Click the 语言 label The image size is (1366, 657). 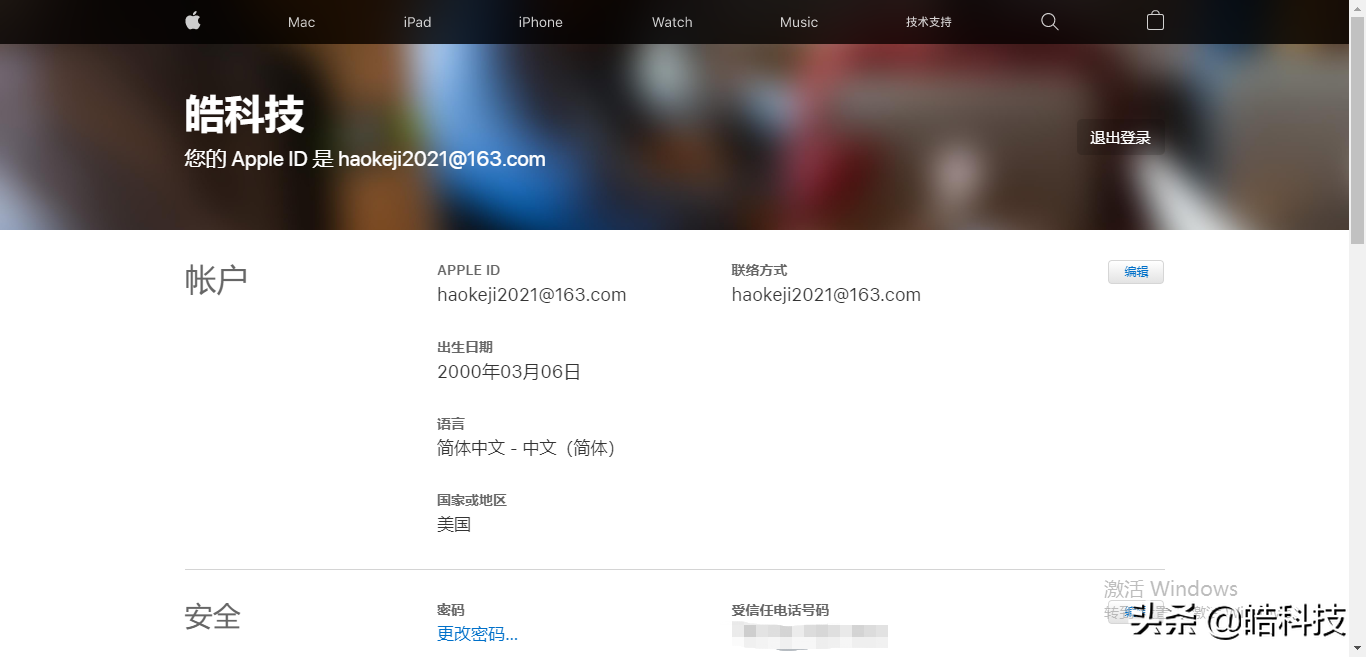pos(451,424)
